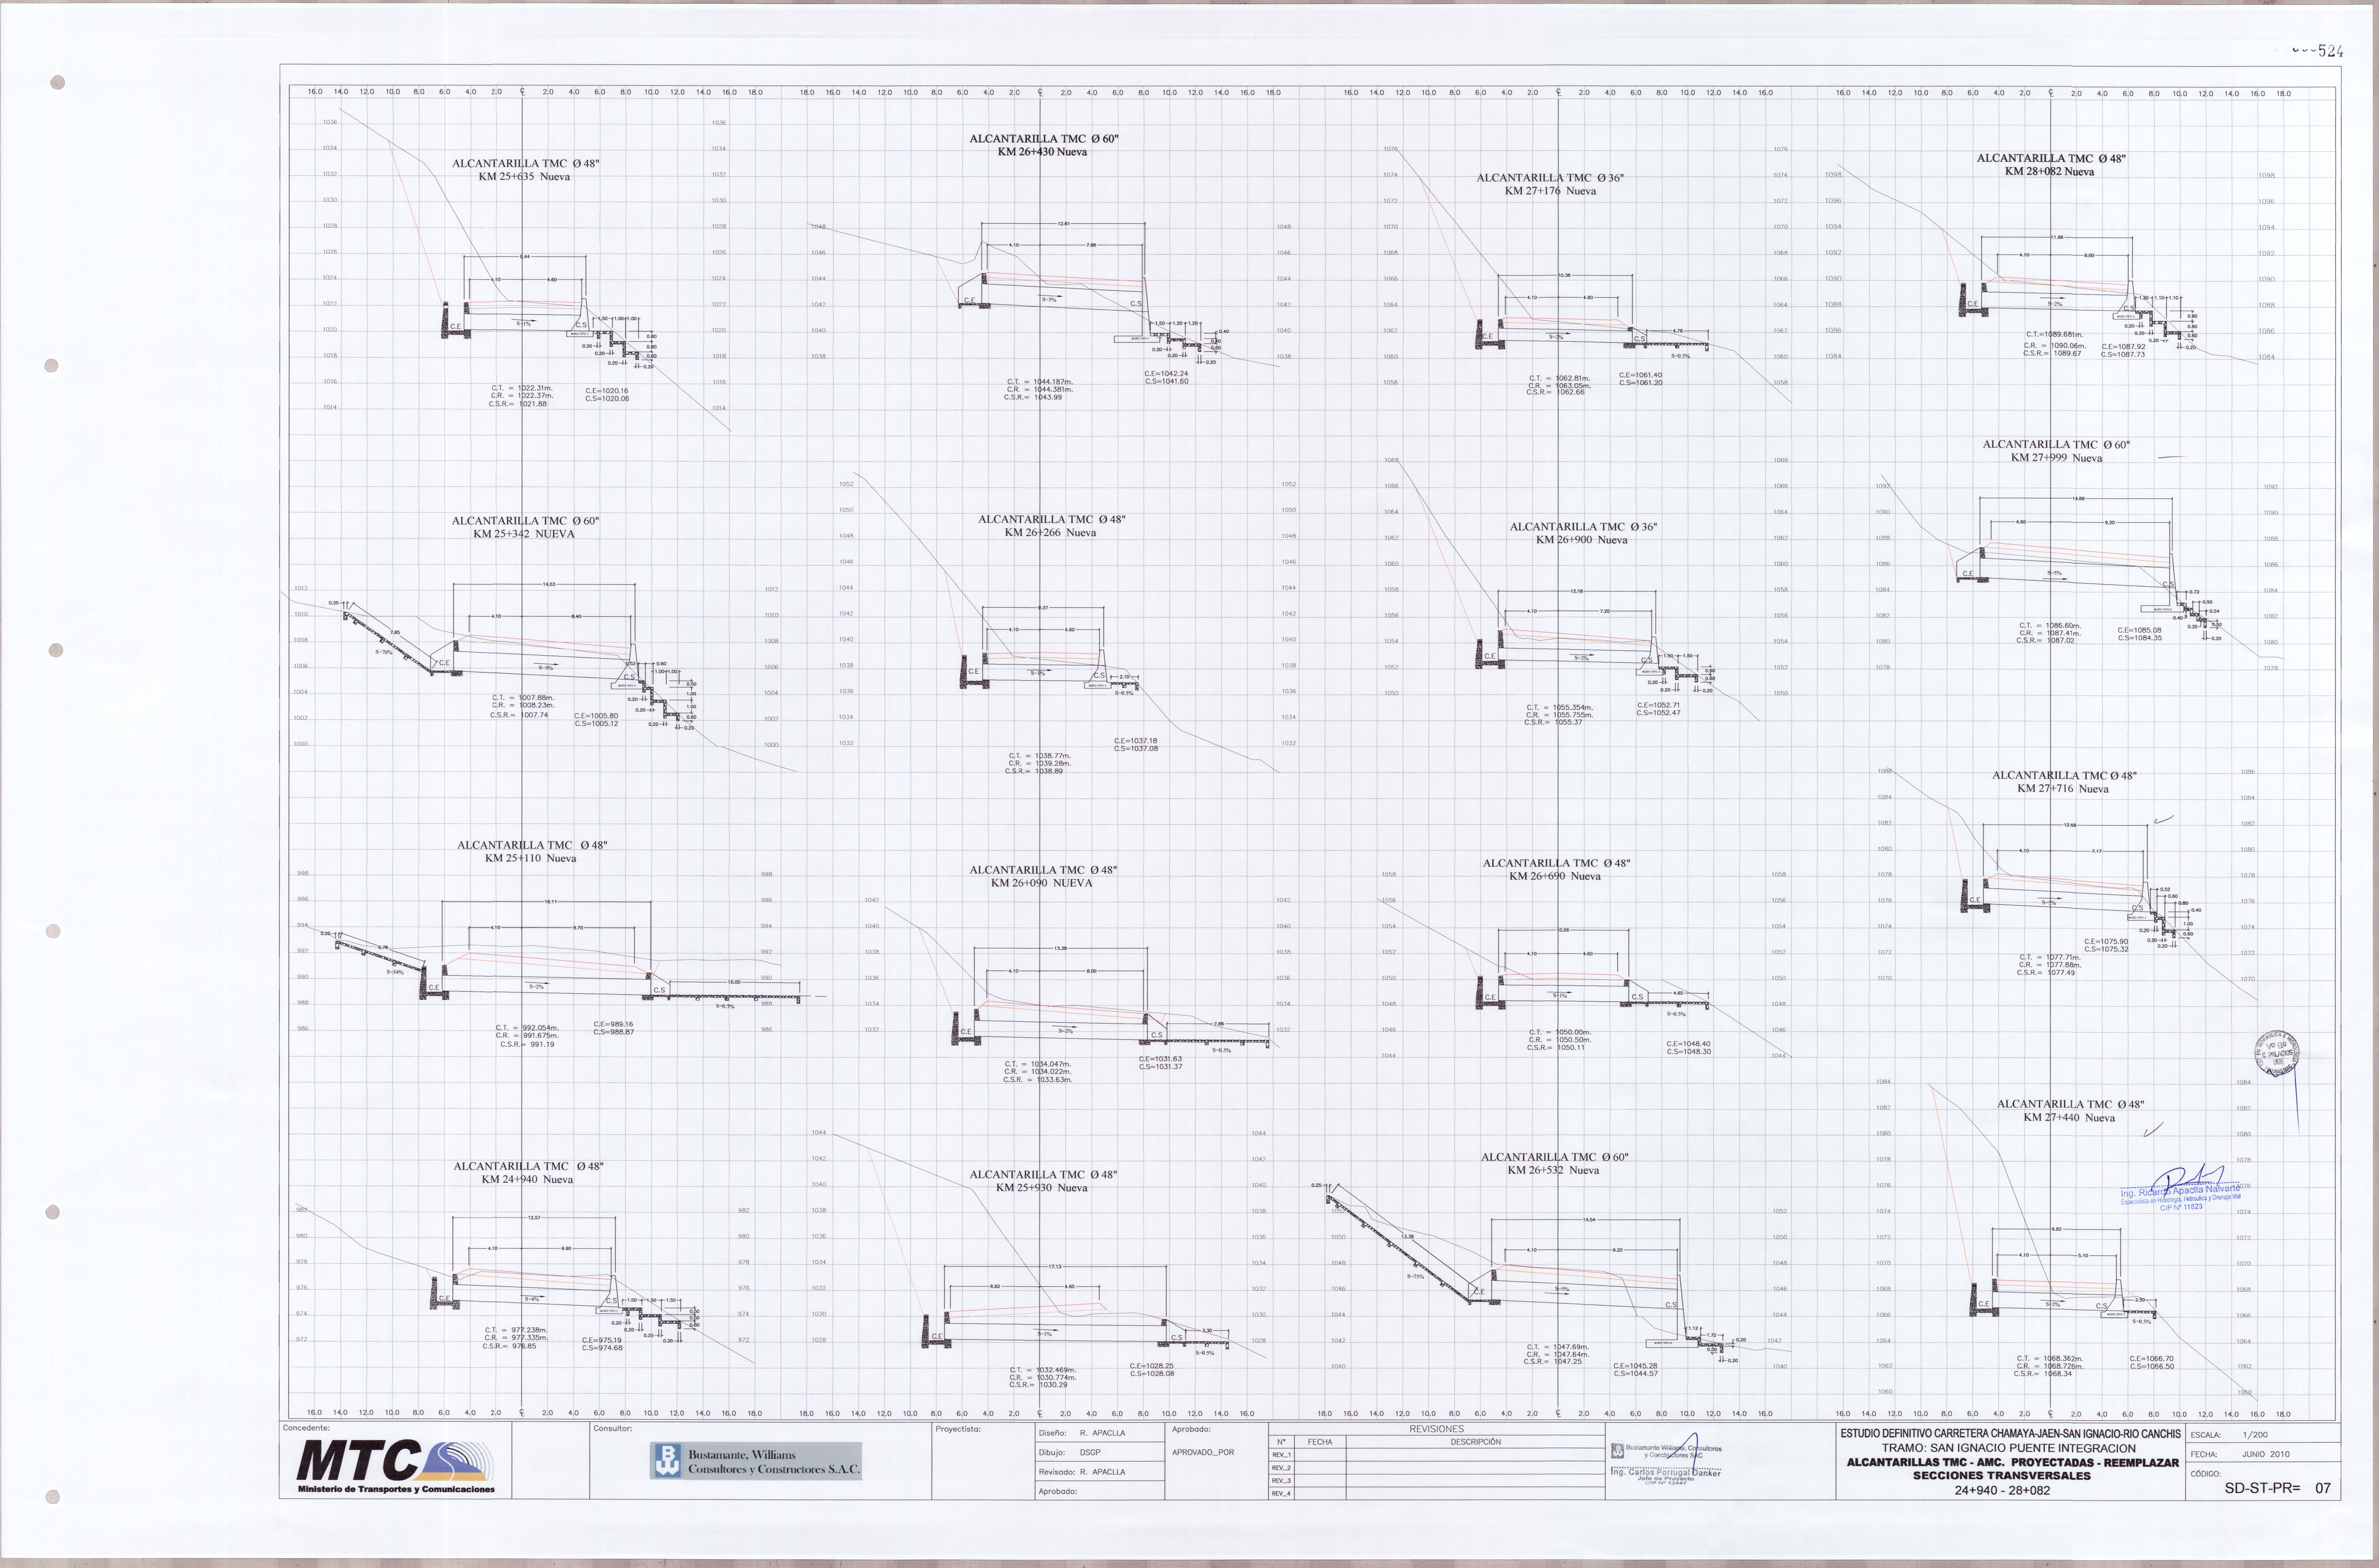Select the title 'KM 25+342 NUEVA'
The image size is (2379, 1568).
[x=524, y=534]
